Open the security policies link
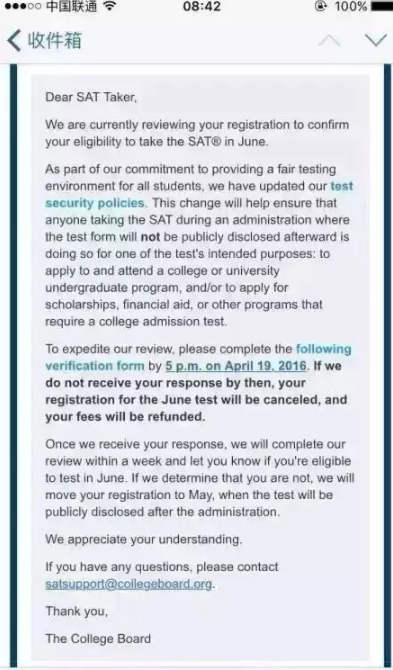The width and height of the screenshot is (393, 670). pyautogui.click(x=95, y=203)
